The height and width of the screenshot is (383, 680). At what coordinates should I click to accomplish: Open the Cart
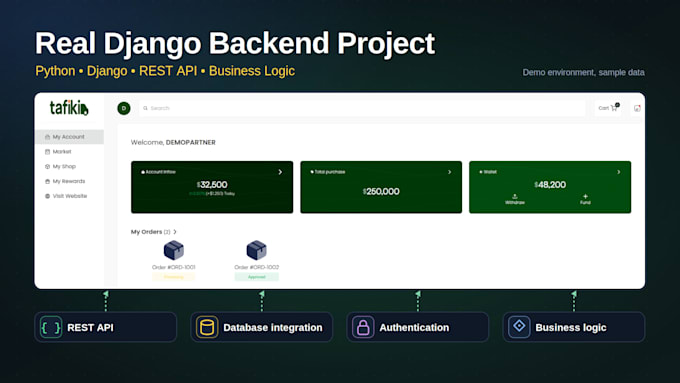coord(608,108)
